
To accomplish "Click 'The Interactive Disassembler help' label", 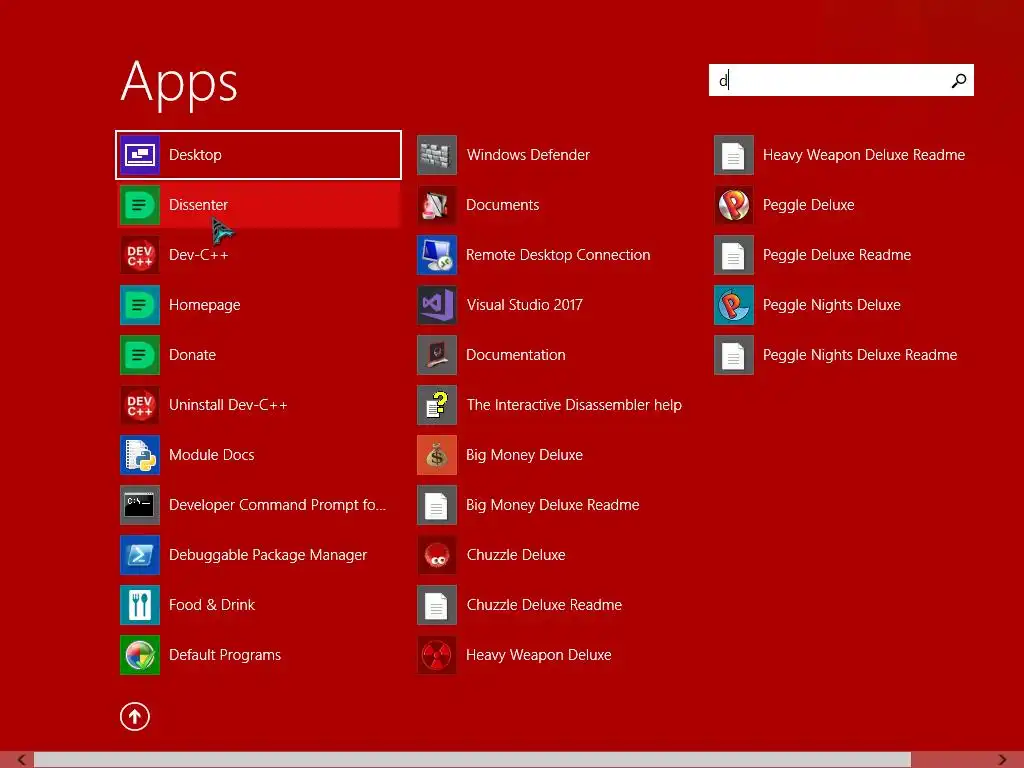I will coord(574,405).
